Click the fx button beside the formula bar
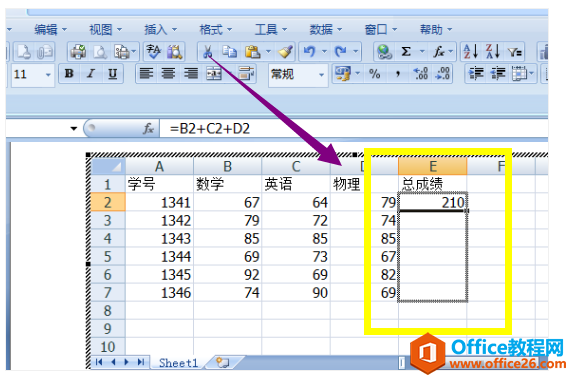This screenshot has height=381, width=573. point(148,129)
